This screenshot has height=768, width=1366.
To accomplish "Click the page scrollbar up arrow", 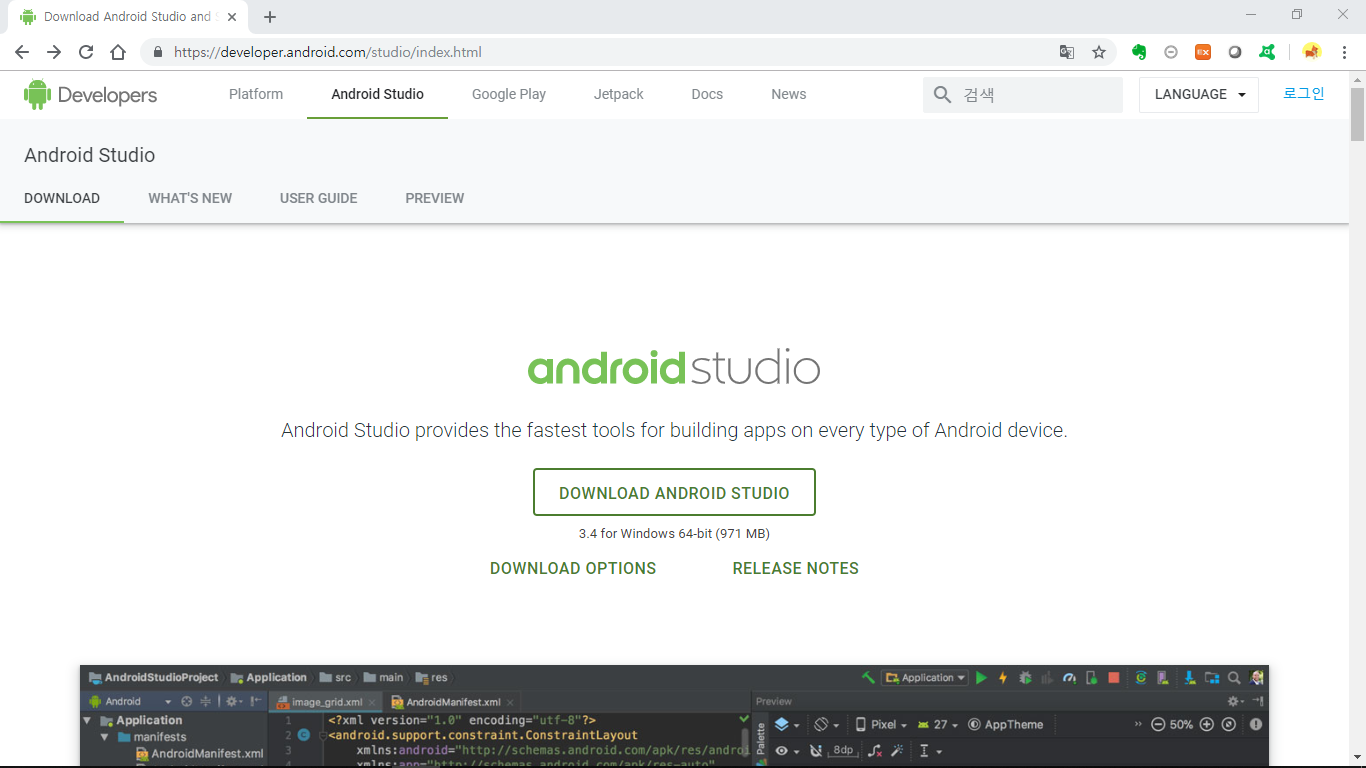I will [x=1357, y=79].
